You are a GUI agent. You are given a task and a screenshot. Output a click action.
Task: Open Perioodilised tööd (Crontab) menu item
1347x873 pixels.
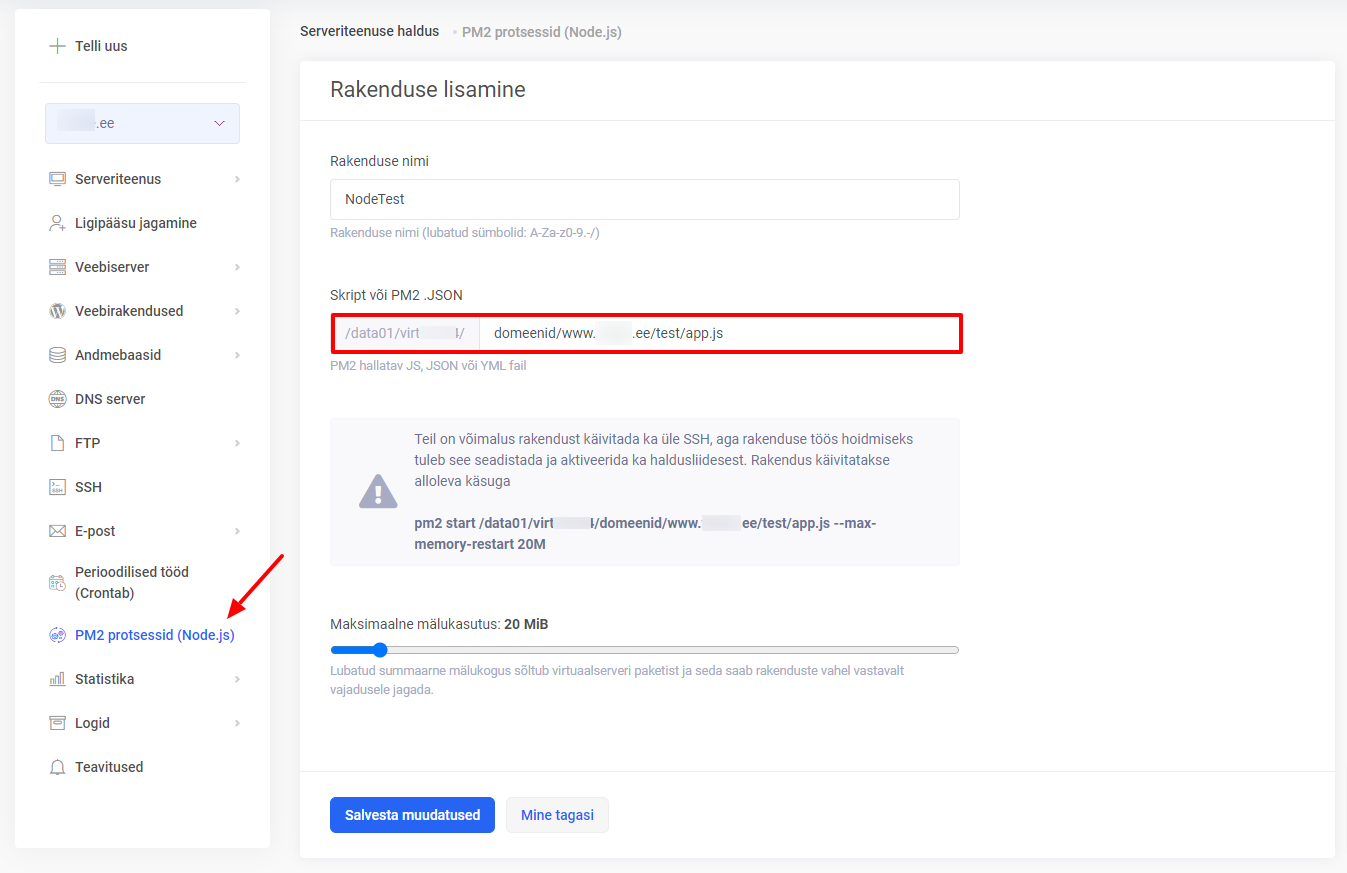tap(131, 582)
